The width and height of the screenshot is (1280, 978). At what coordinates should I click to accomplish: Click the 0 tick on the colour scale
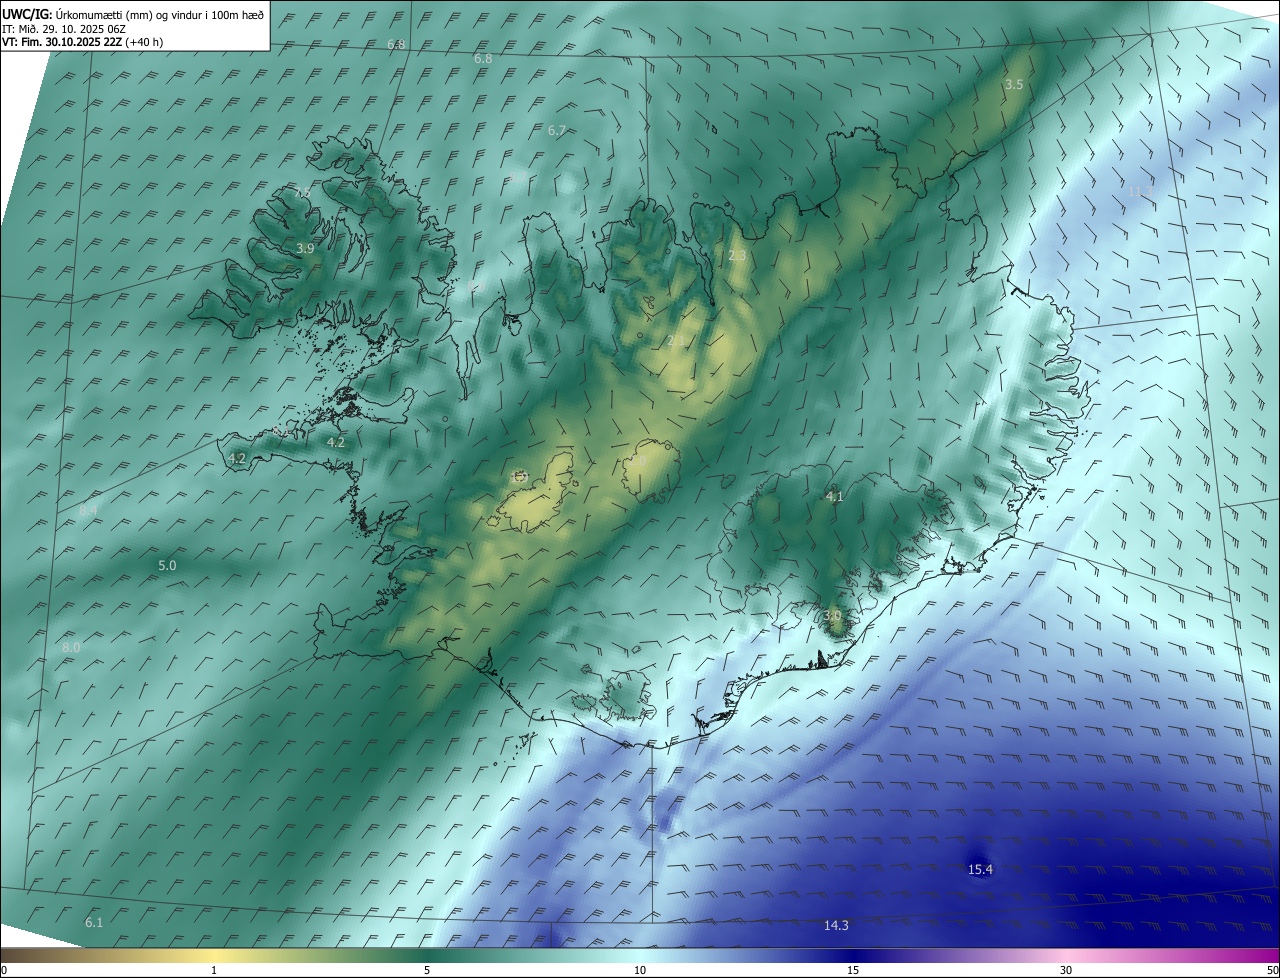[4, 970]
